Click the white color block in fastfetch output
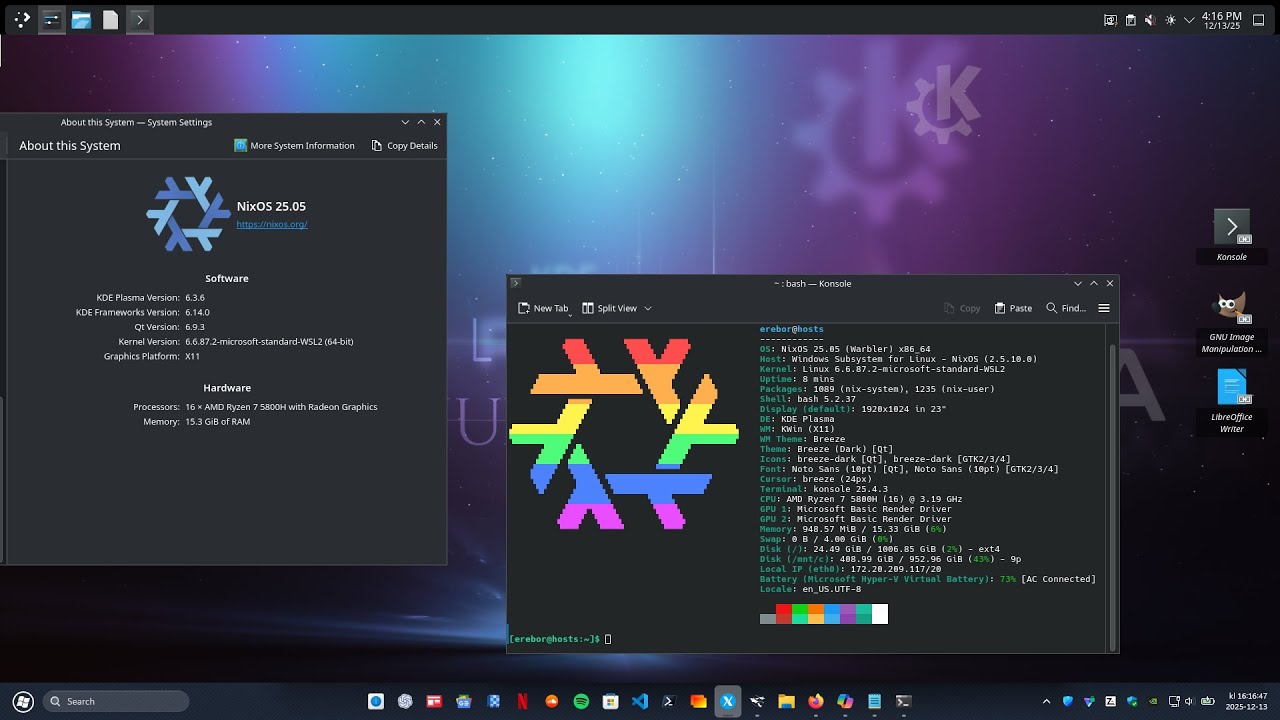The height and width of the screenshot is (720, 1280). pyautogui.click(x=880, y=614)
